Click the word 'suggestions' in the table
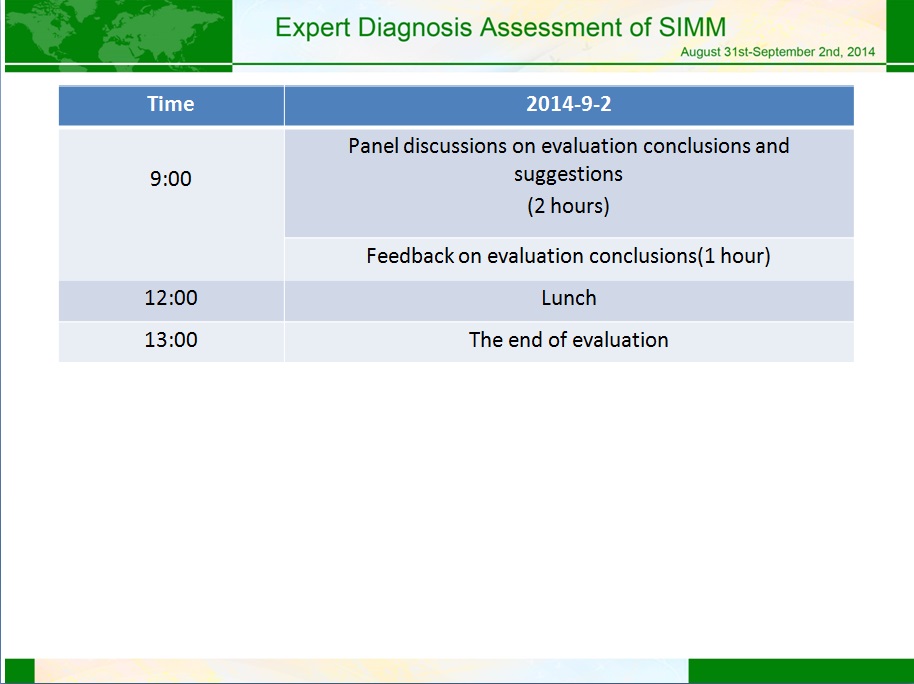The image size is (914, 684). point(568,174)
